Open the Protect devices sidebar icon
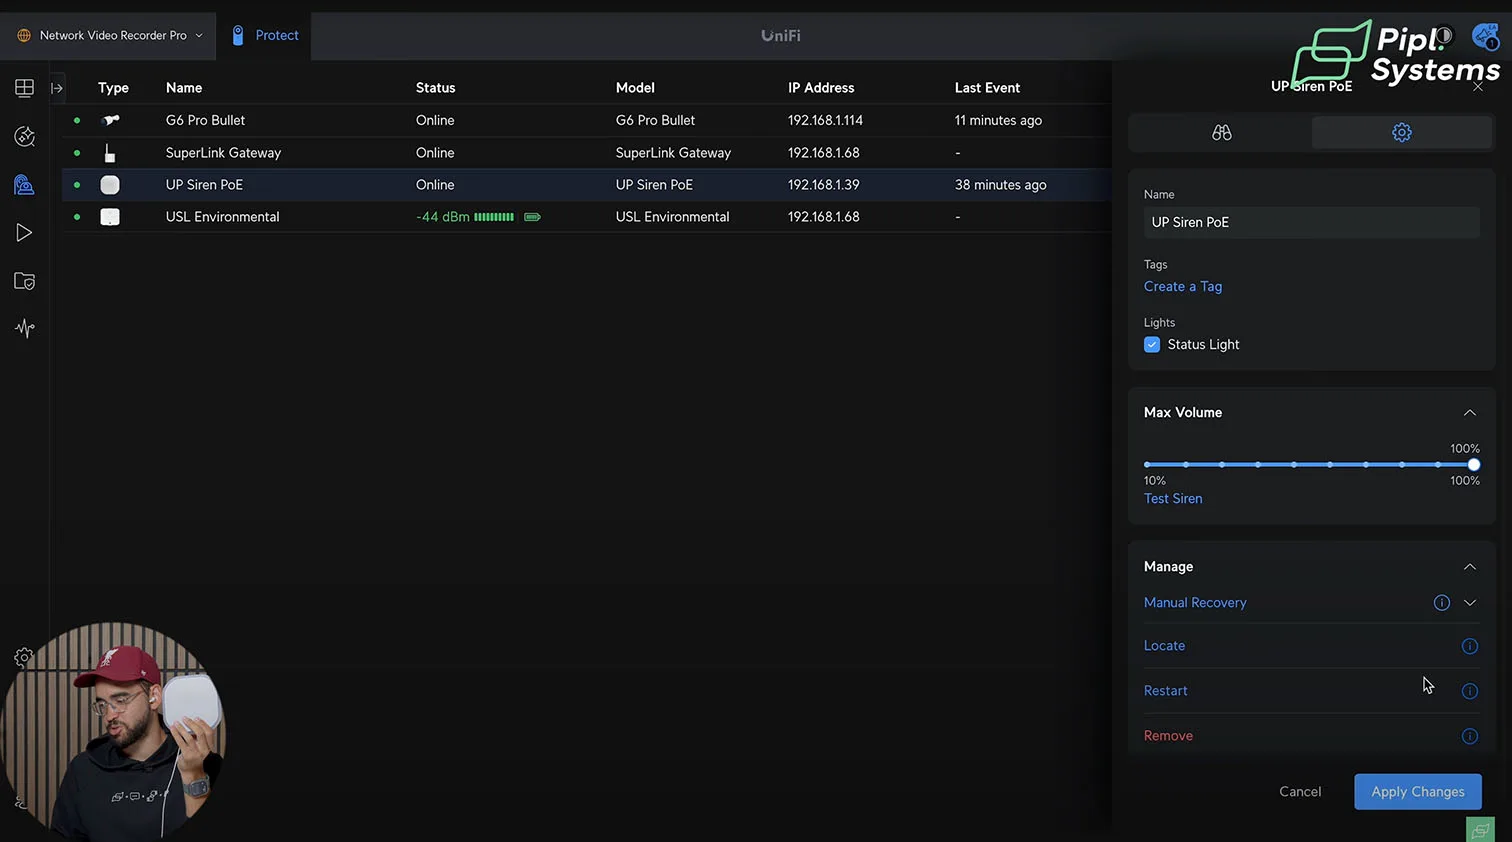Image resolution: width=1512 pixels, height=842 pixels. [x=24, y=184]
